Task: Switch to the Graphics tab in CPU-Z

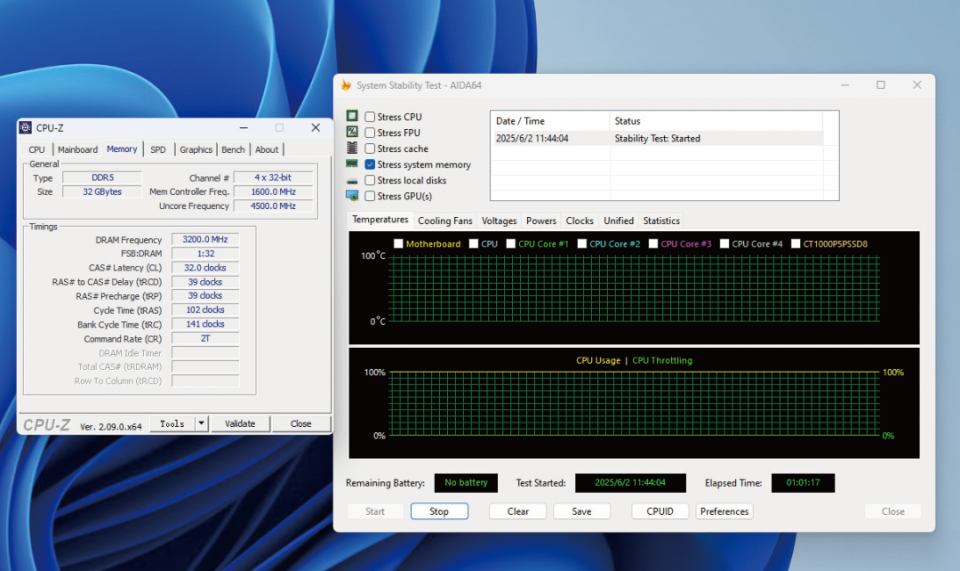Action: point(196,149)
